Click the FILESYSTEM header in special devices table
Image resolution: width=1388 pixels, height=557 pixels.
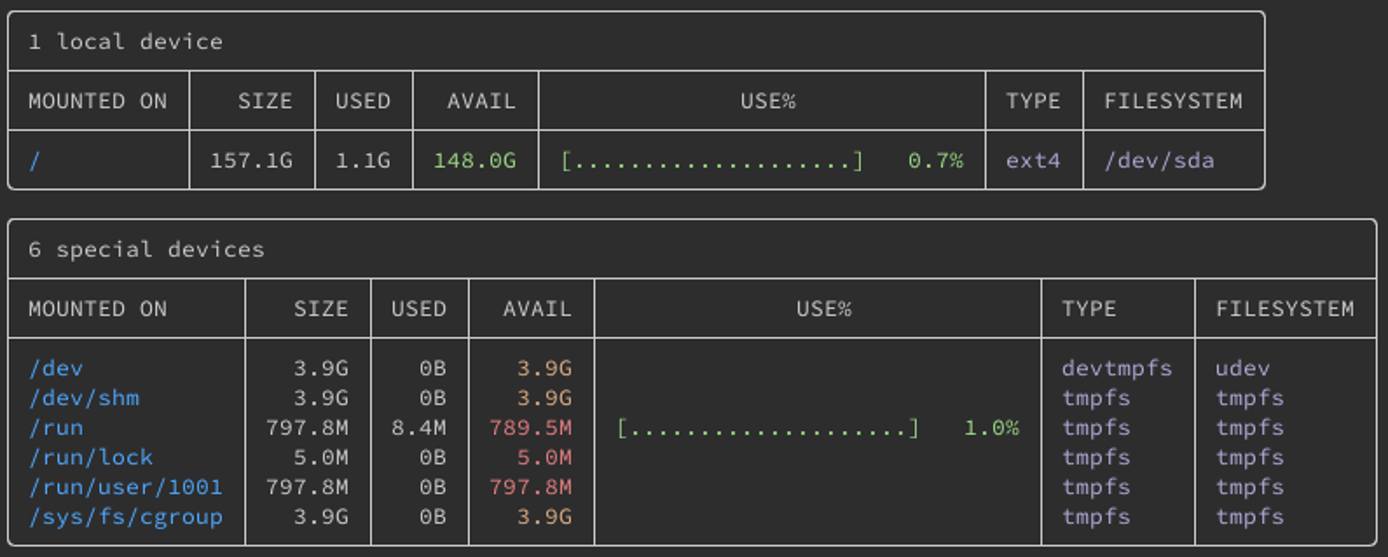coord(1284,309)
